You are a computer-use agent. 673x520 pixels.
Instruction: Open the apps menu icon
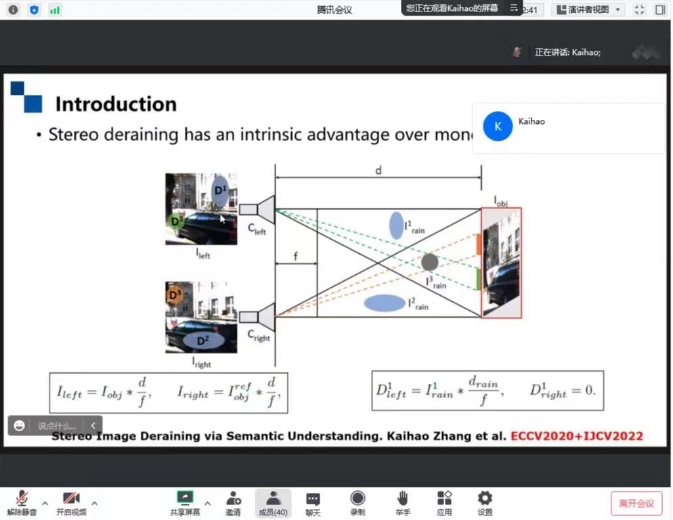click(x=444, y=498)
